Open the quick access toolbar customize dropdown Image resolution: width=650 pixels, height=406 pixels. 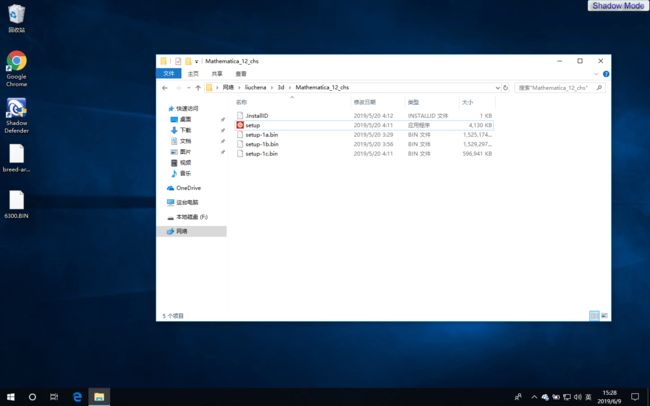196,61
